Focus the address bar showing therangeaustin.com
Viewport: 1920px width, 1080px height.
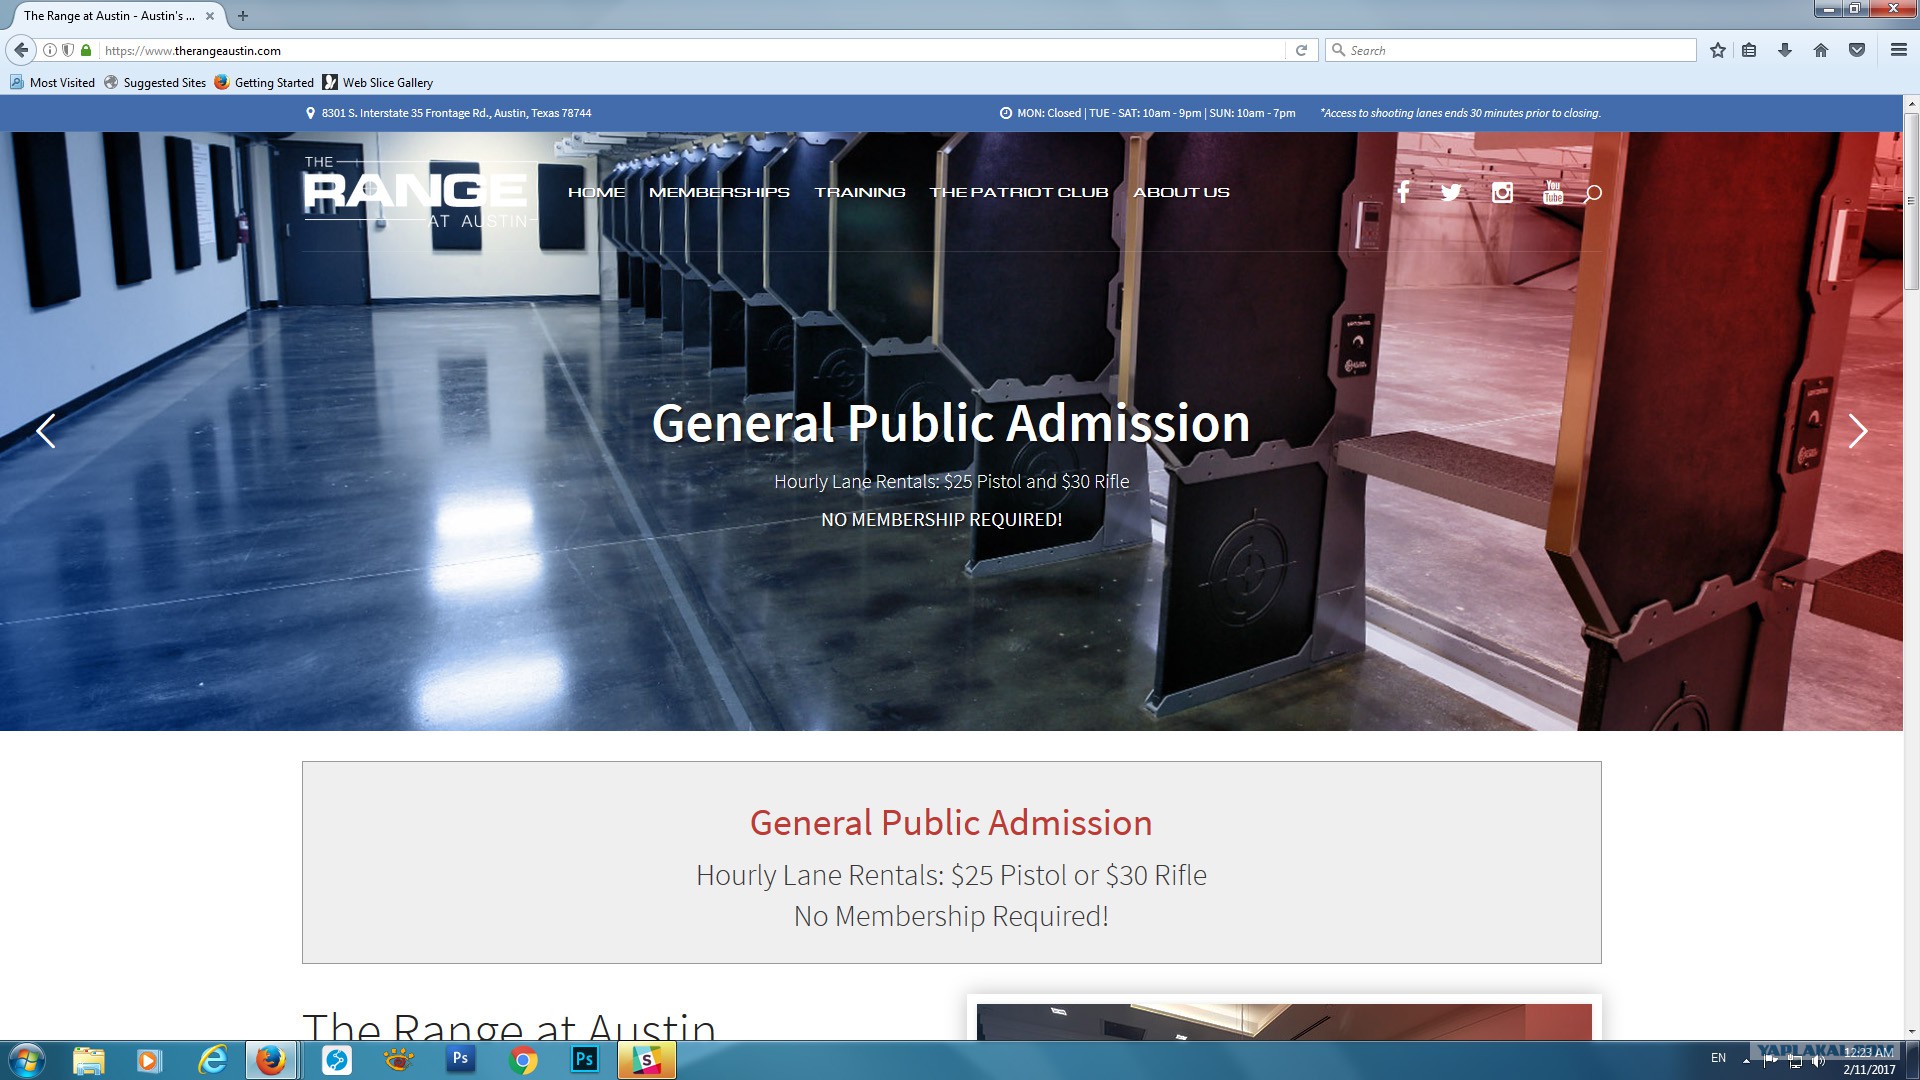pyautogui.click(x=690, y=50)
